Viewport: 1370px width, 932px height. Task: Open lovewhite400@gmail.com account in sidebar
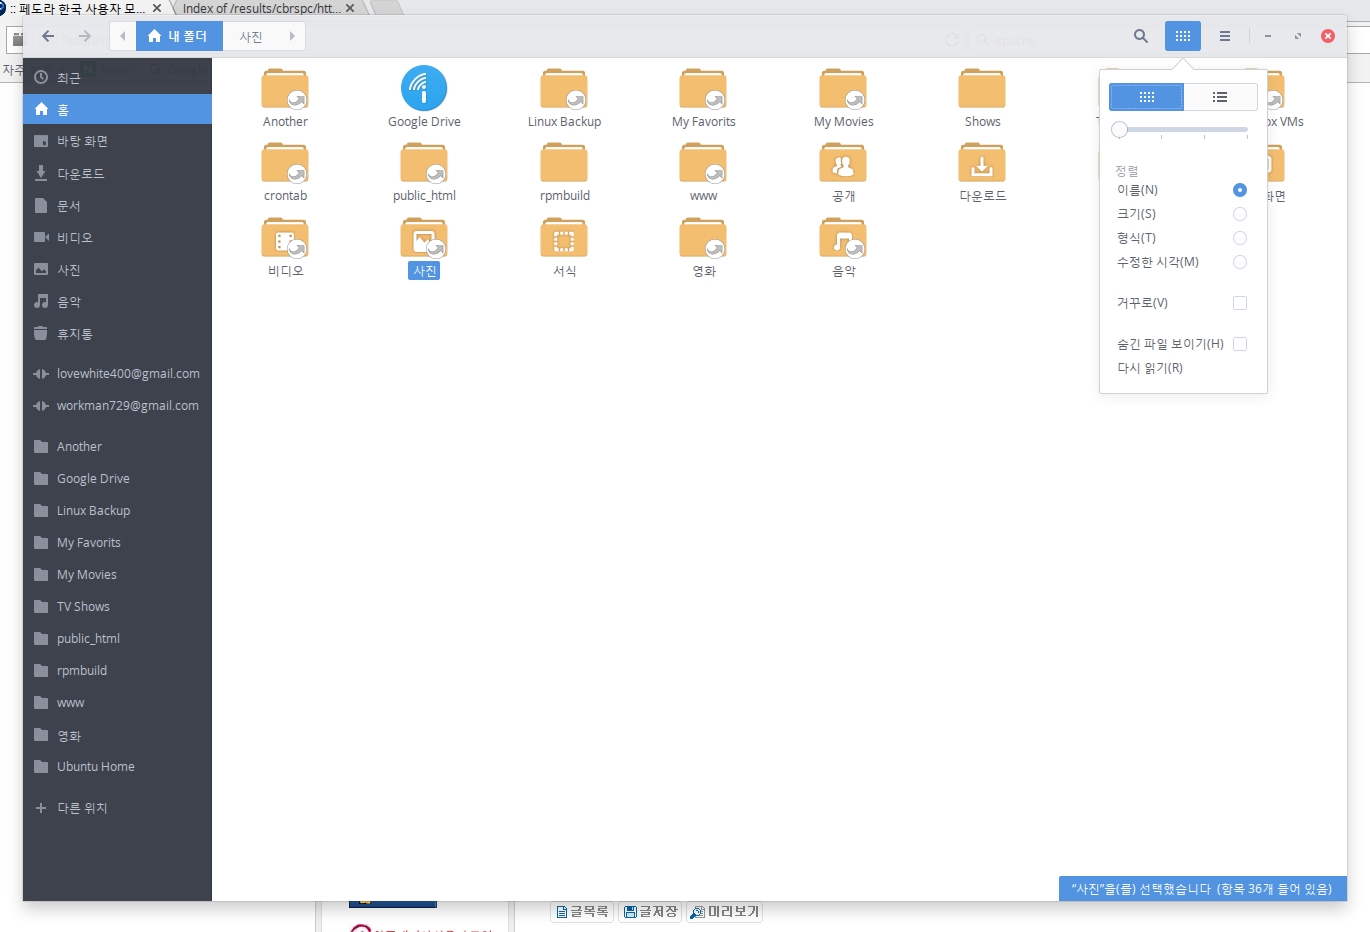pos(117,373)
